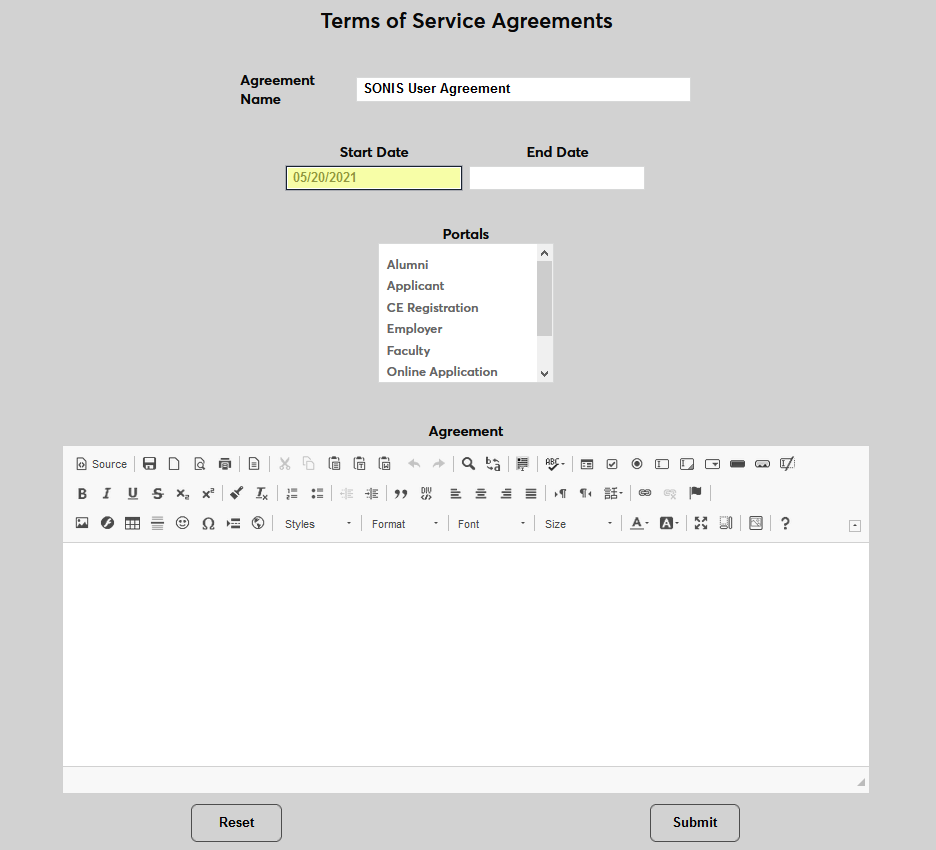Switch the editor to Source view
The width and height of the screenshot is (936, 850).
point(100,463)
